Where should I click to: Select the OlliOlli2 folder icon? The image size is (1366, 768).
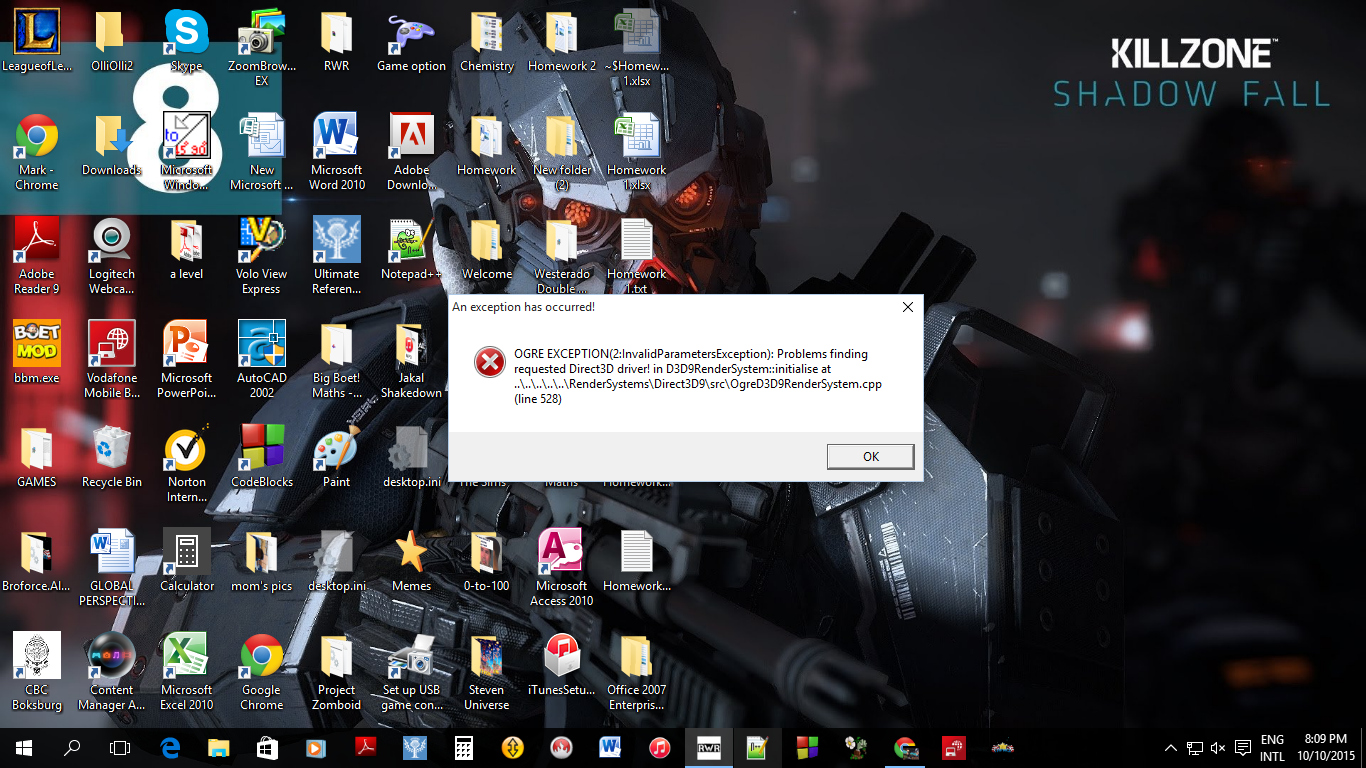[x=112, y=42]
